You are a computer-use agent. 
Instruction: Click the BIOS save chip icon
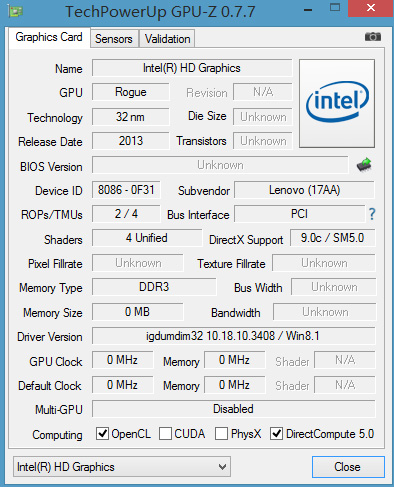click(364, 165)
